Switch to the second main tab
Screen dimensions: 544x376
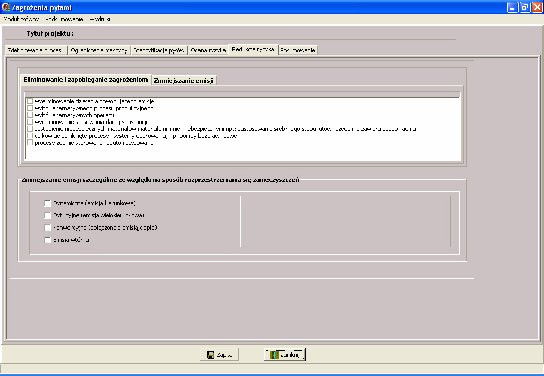[x=99, y=50]
